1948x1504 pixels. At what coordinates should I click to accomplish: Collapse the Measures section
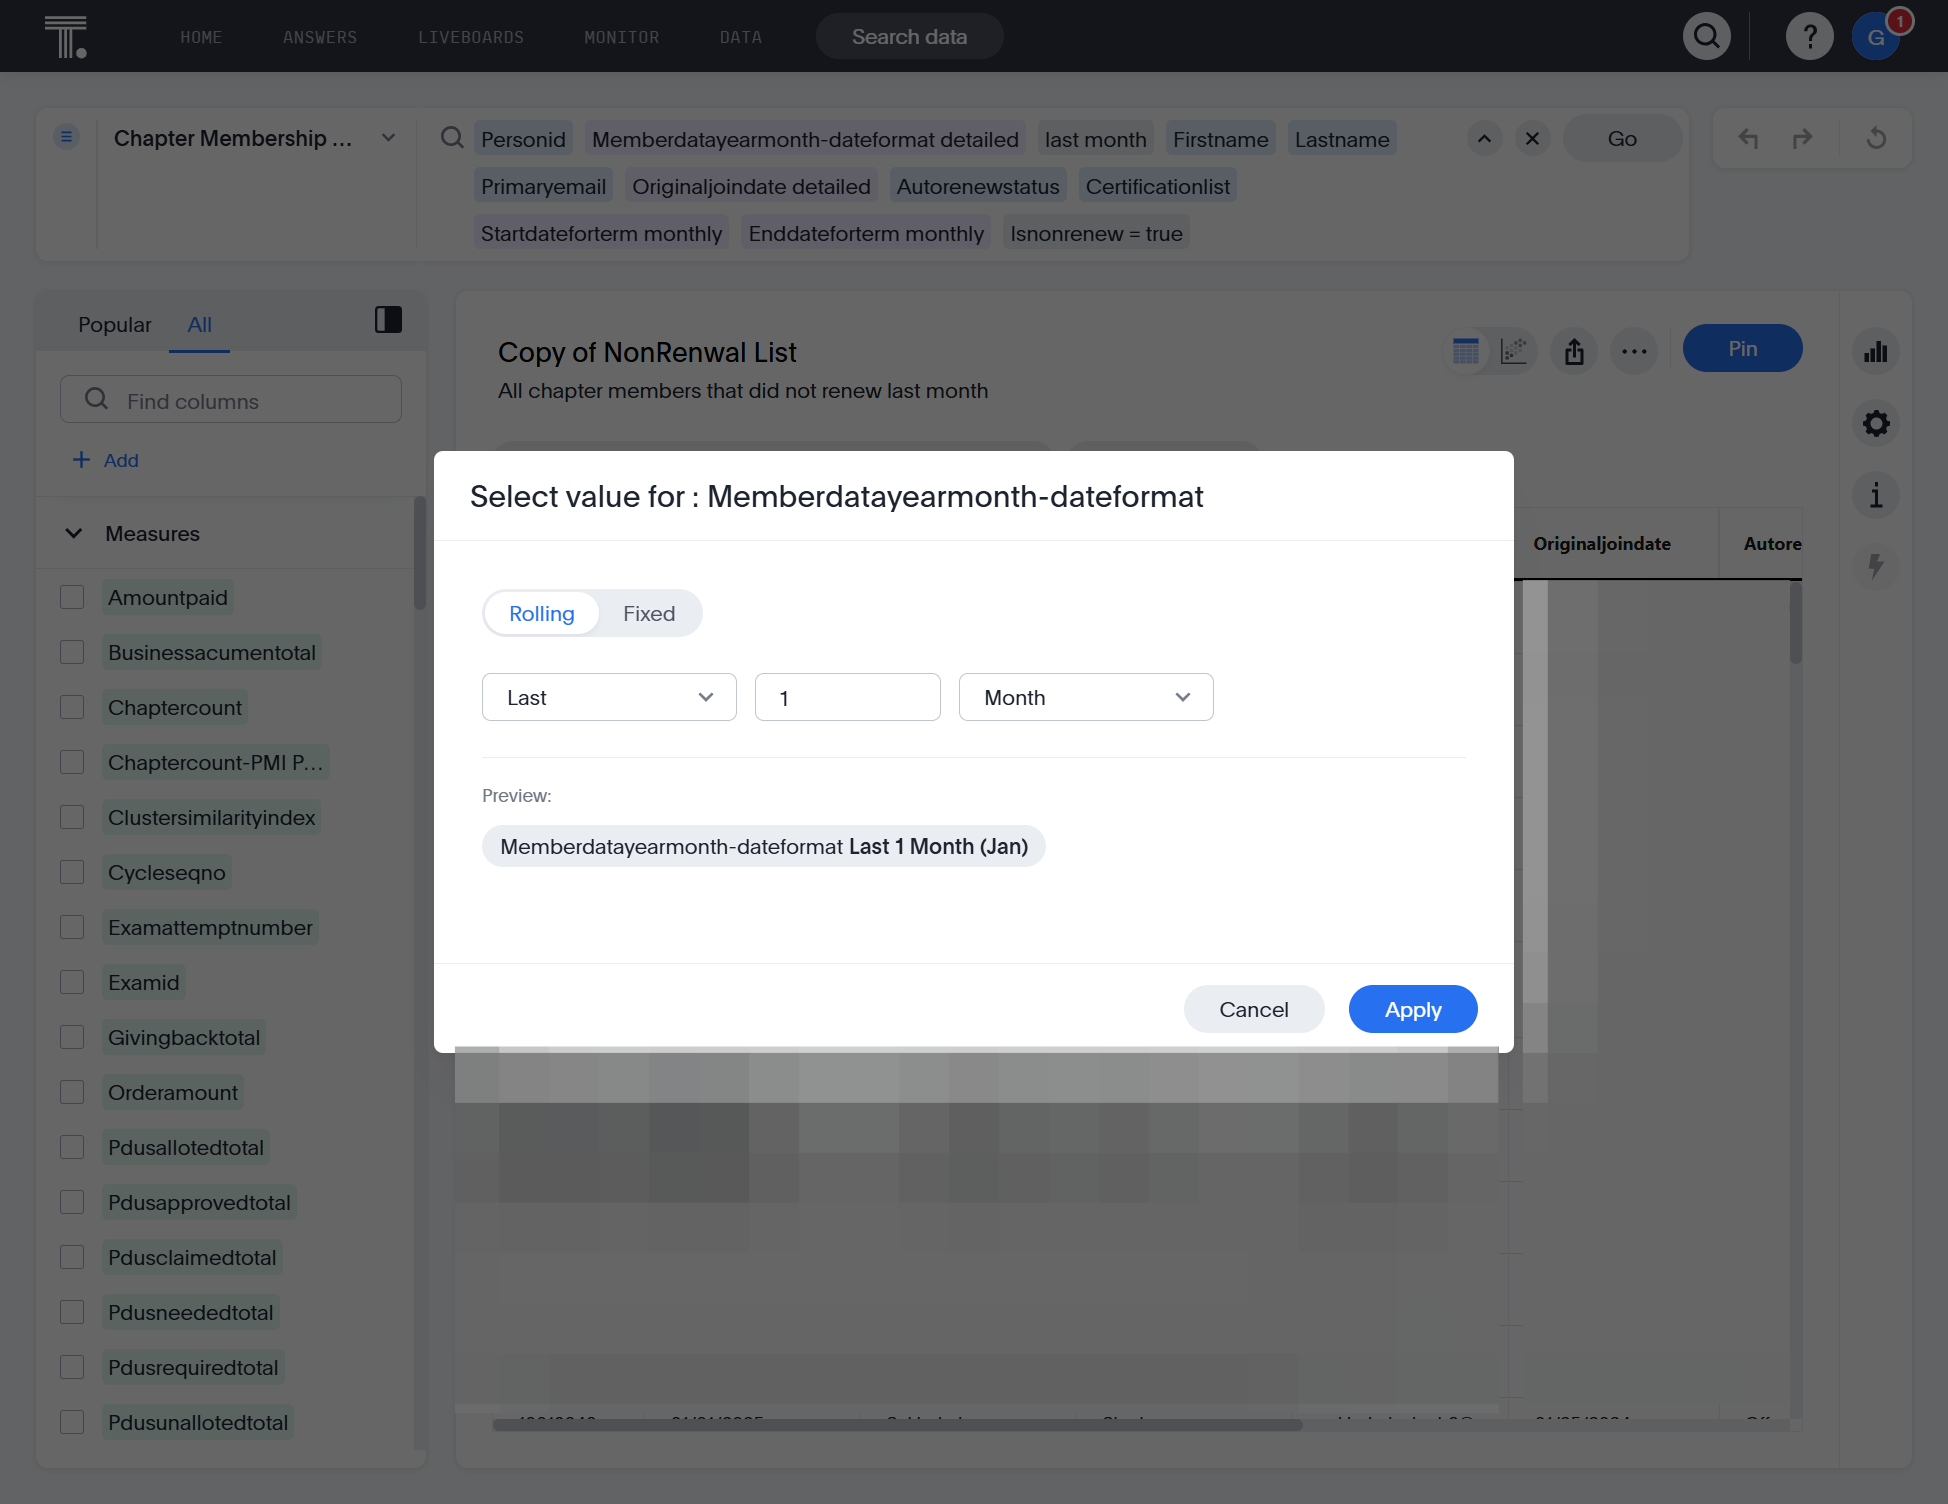coord(74,533)
